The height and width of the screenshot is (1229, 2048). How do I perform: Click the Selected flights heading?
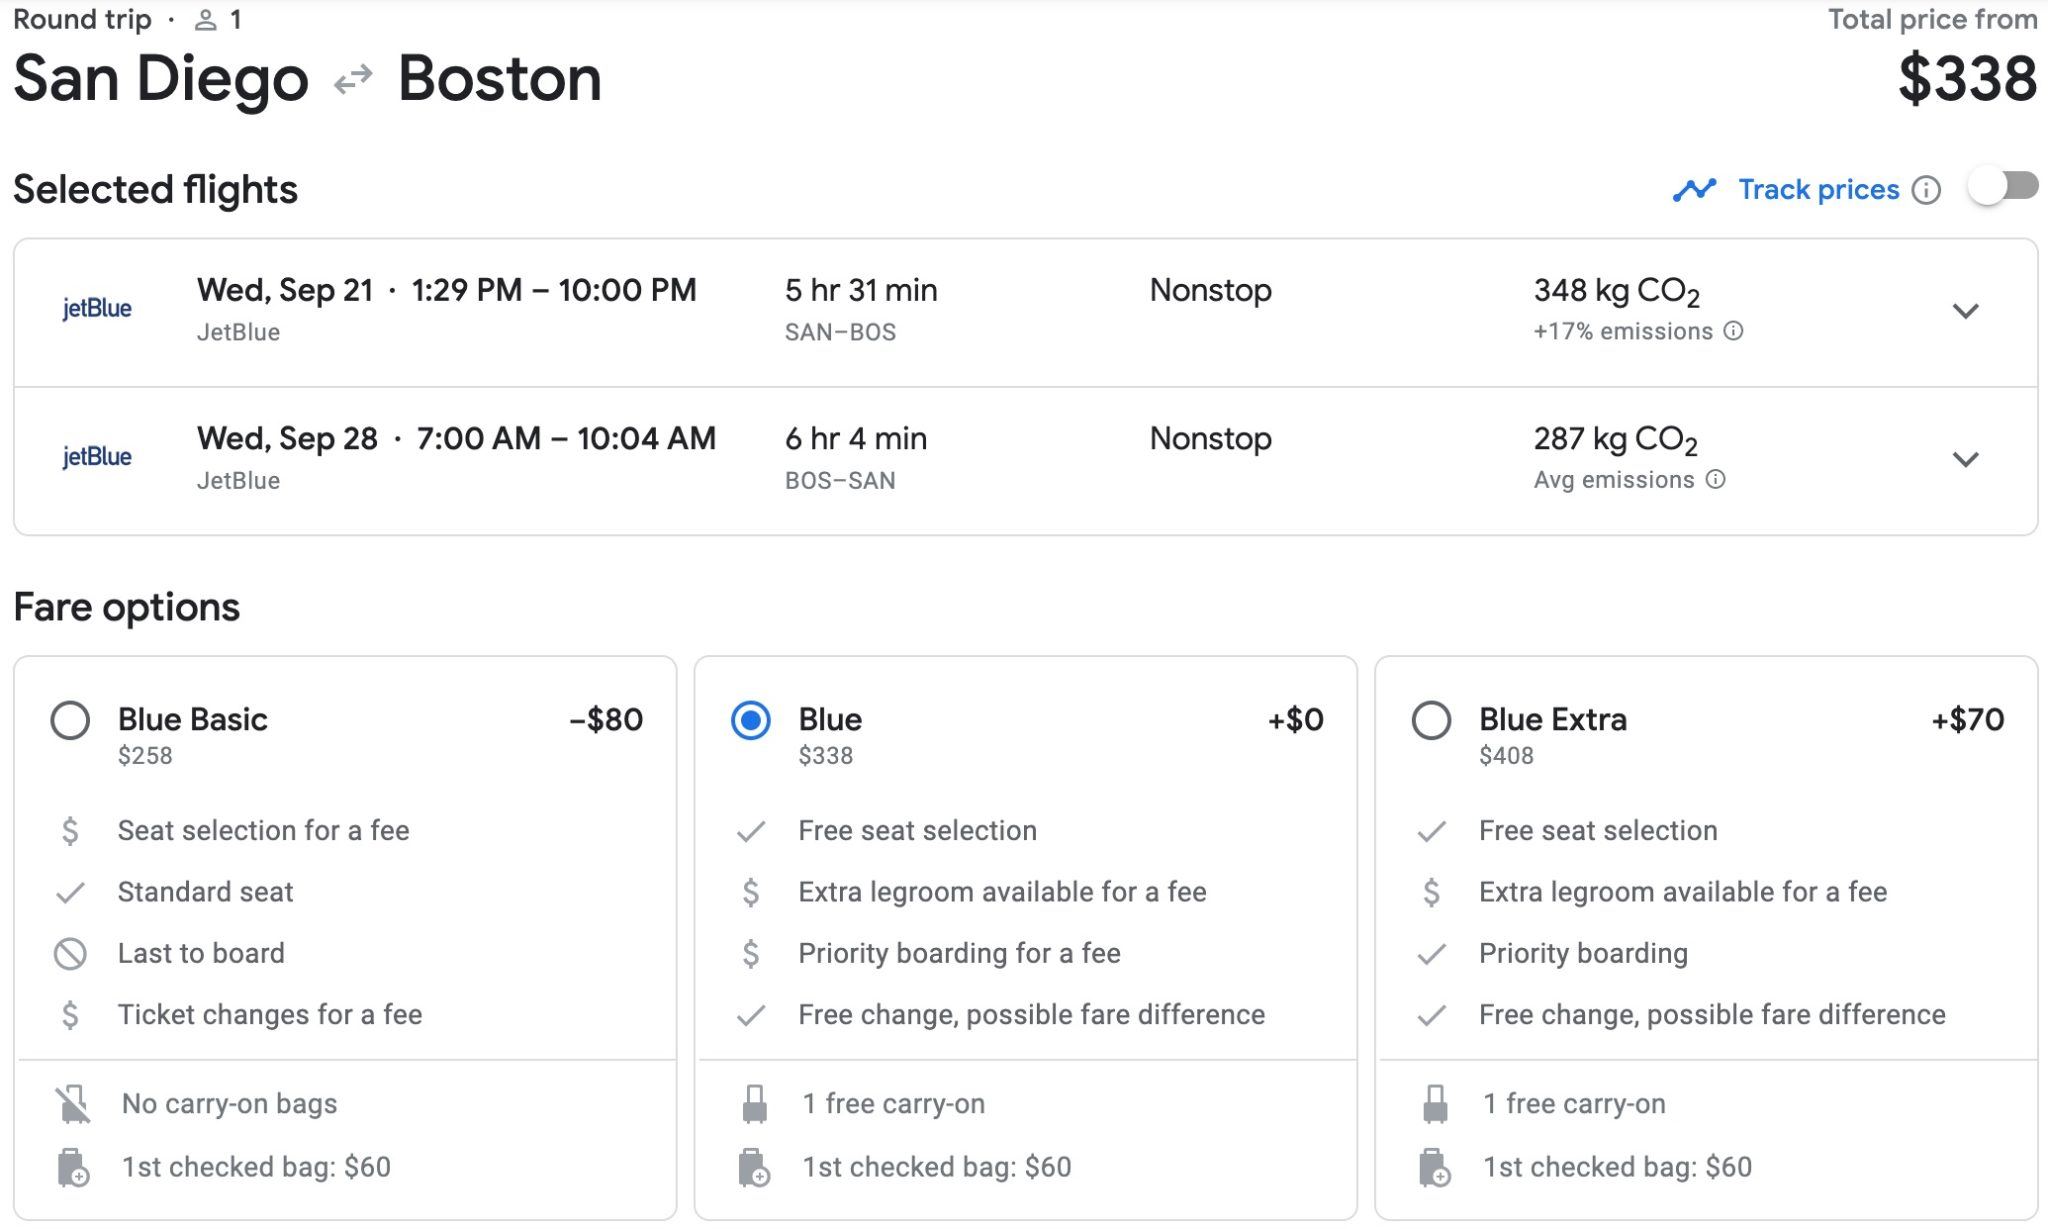click(x=155, y=189)
